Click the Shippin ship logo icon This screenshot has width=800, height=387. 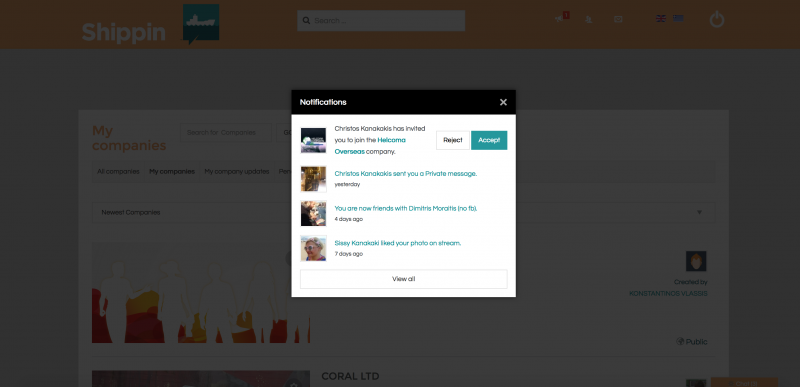(x=201, y=23)
